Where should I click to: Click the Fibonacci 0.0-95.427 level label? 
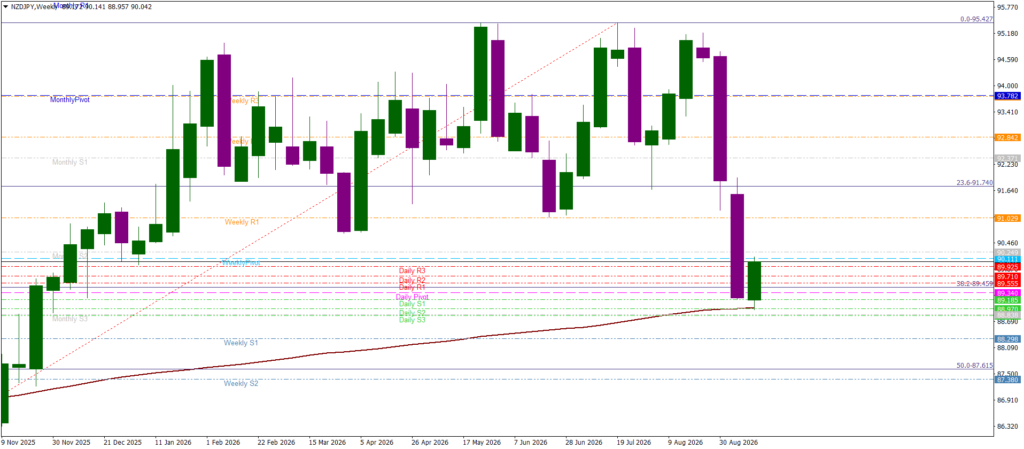pos(977,20)
